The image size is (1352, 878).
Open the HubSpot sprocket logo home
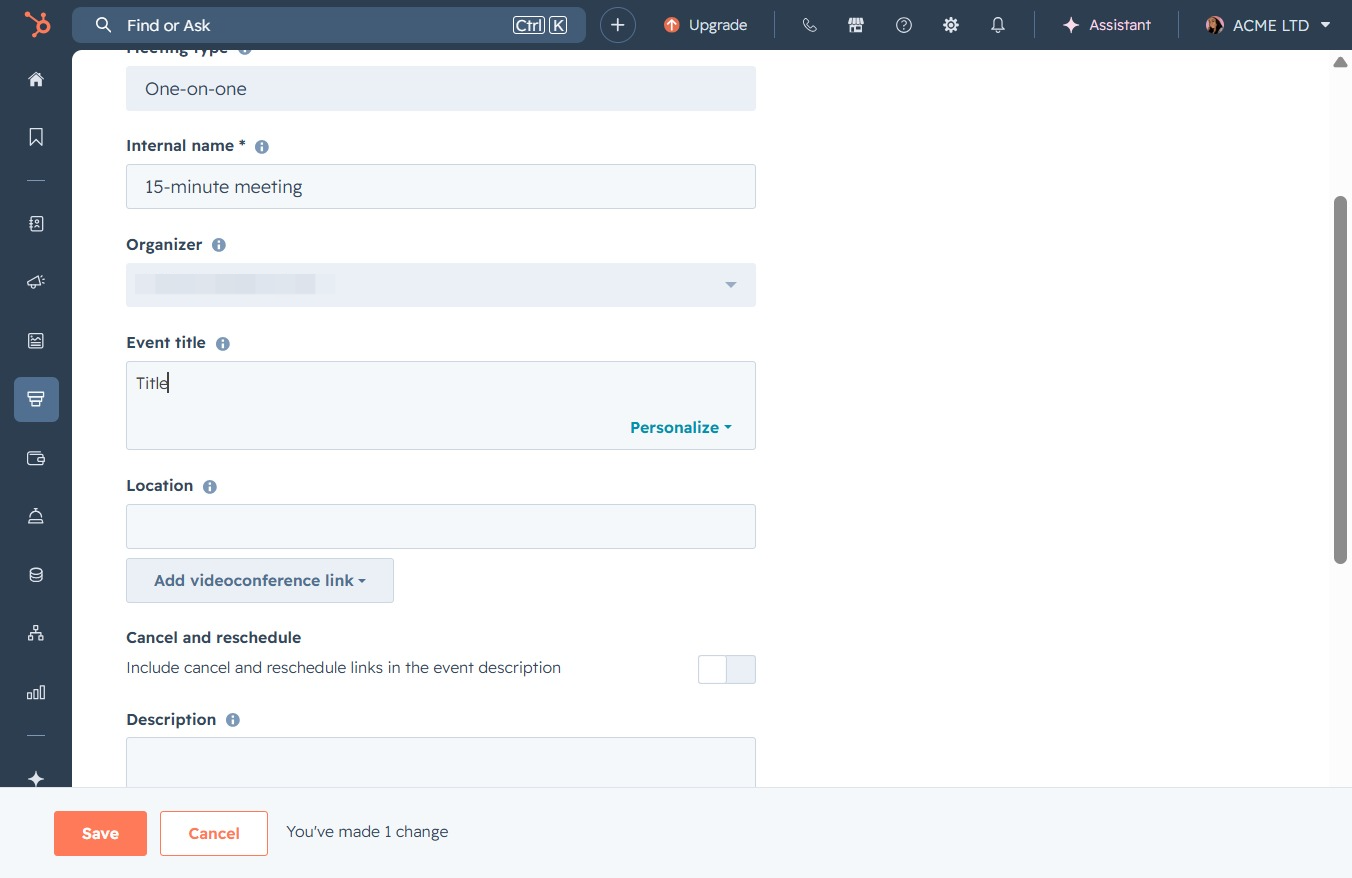click(37, 24)
